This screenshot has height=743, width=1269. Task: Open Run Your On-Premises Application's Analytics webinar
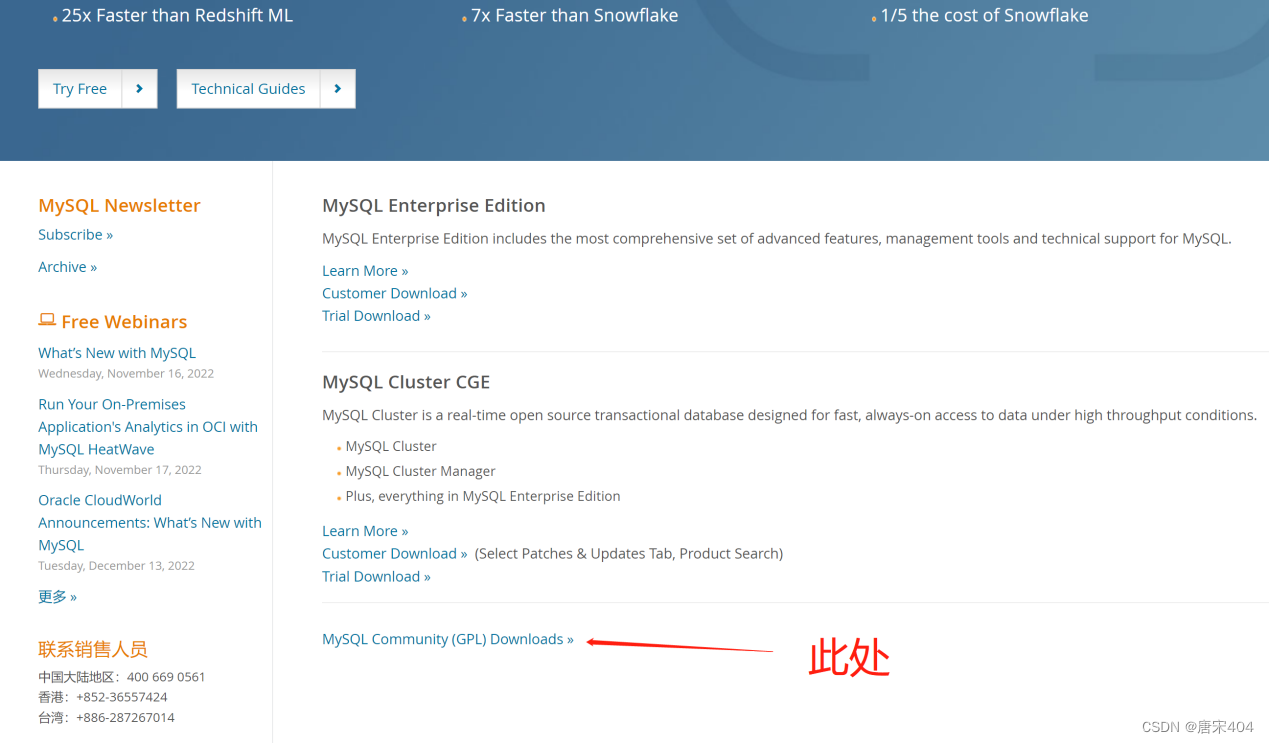click(148, 427)
